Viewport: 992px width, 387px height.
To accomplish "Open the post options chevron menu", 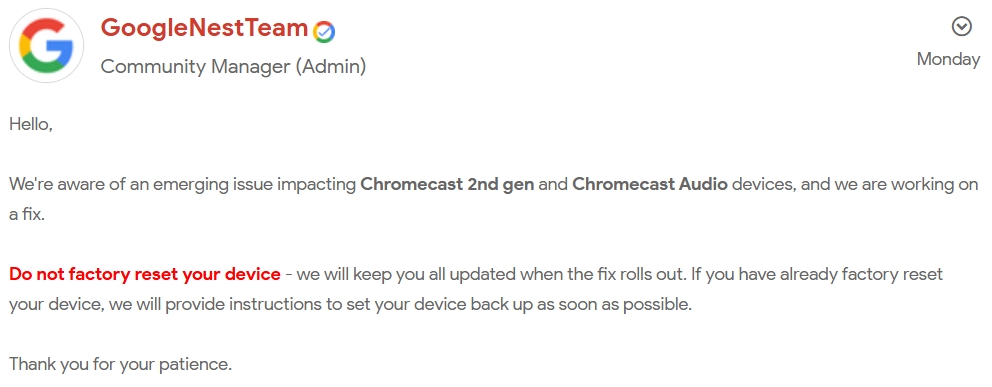I will 961,27.
